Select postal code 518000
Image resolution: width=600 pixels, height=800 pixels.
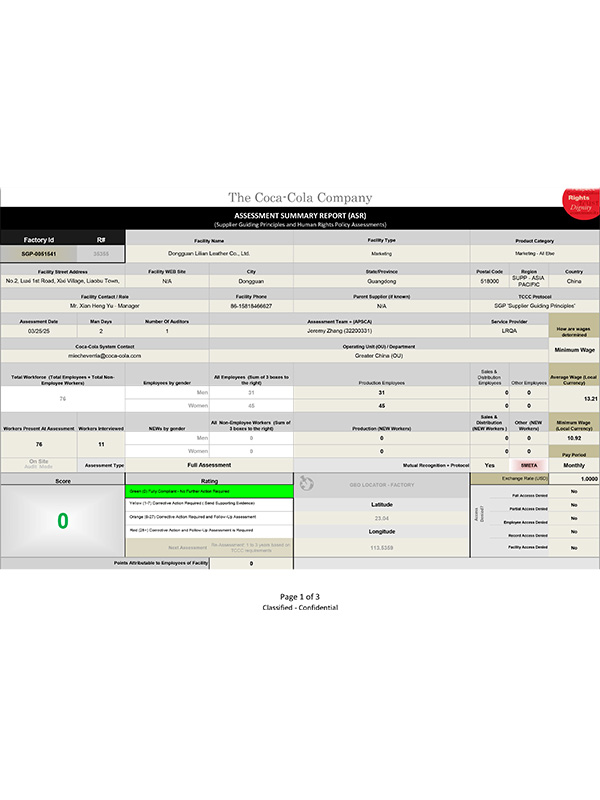pos(489,281)
